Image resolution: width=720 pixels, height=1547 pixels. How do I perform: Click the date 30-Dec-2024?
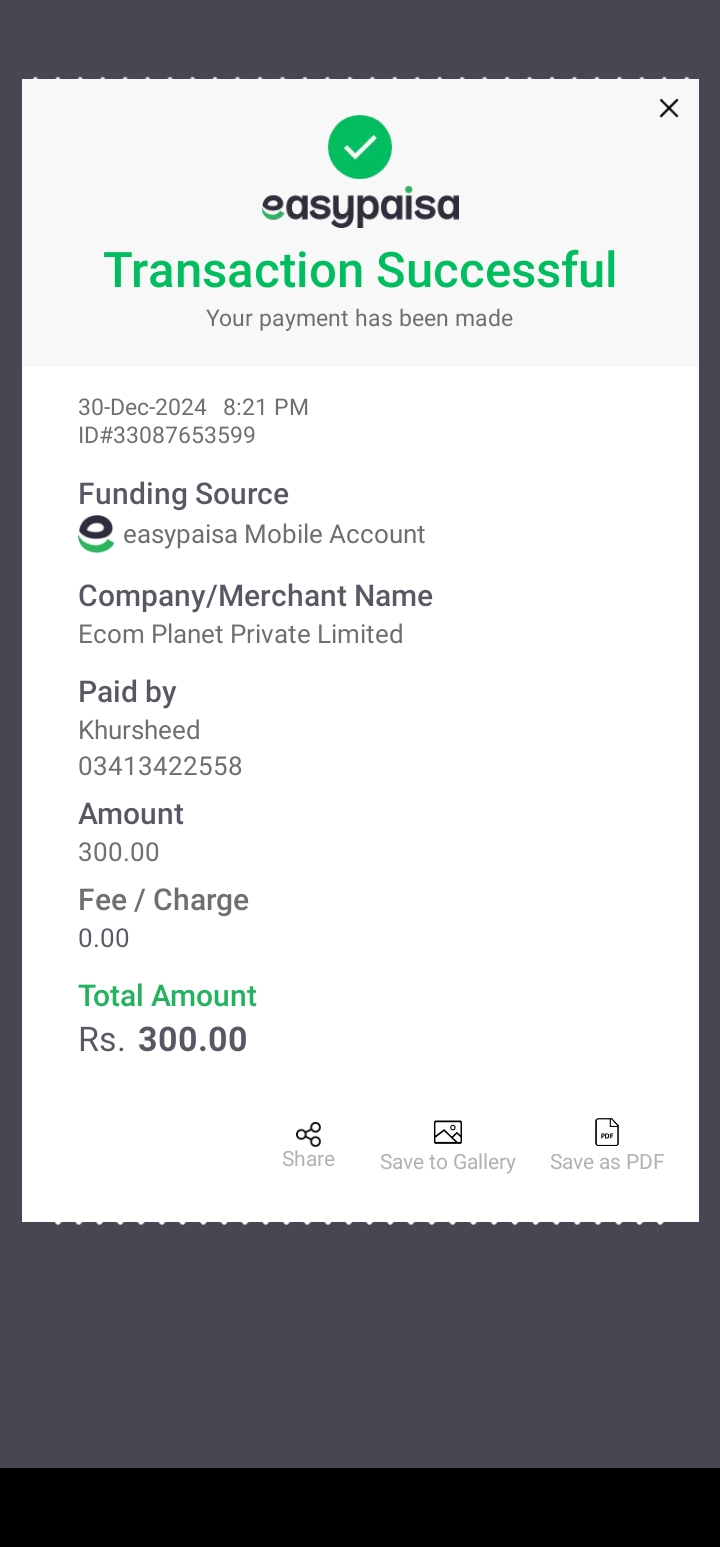pos(143,407)
